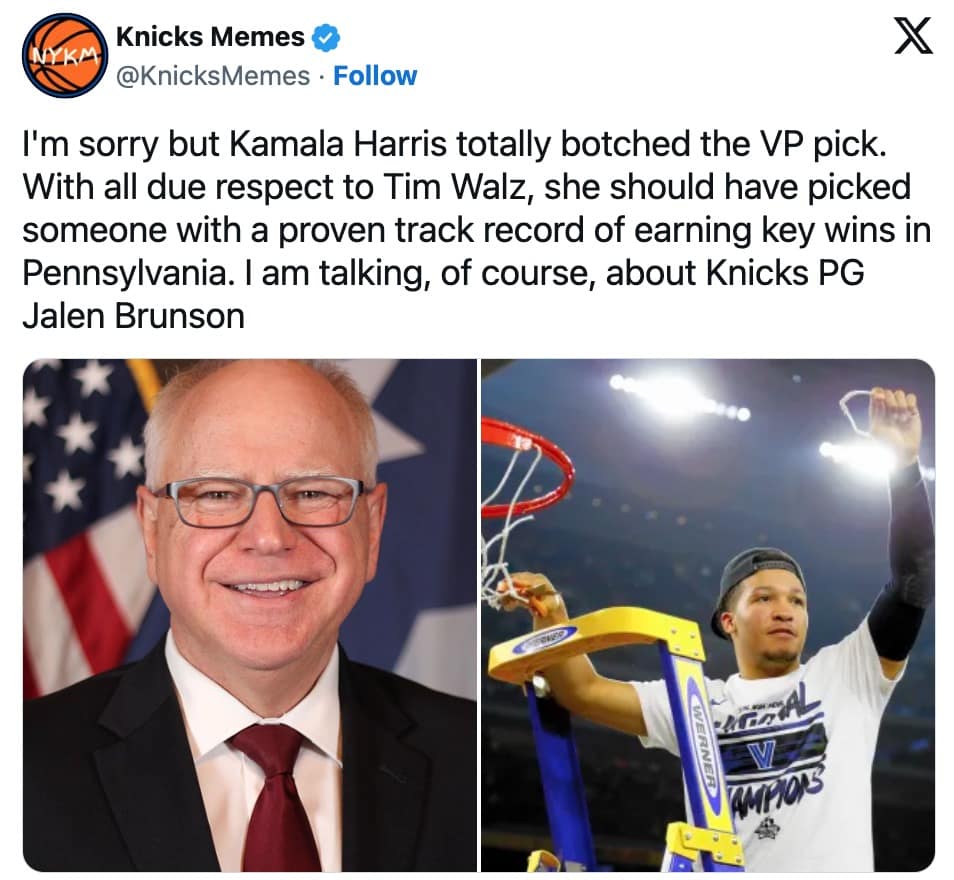
Task: Select the eyeglasses in the left photo
Action: click(x=262, y=502)
